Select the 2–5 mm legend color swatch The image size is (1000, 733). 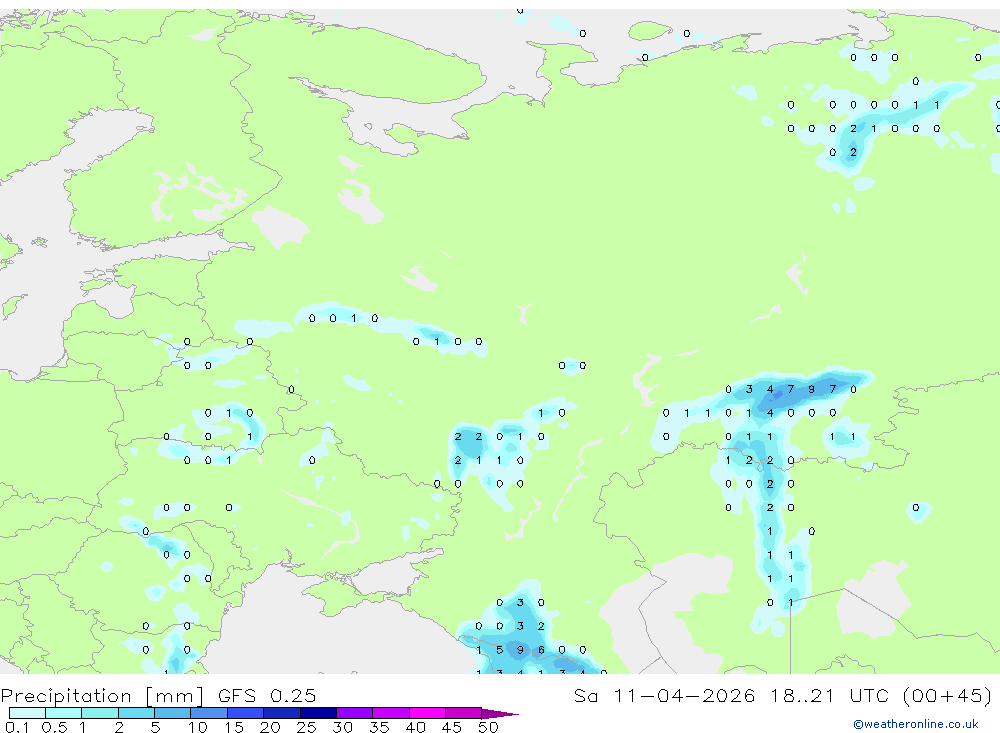(136, 713)
